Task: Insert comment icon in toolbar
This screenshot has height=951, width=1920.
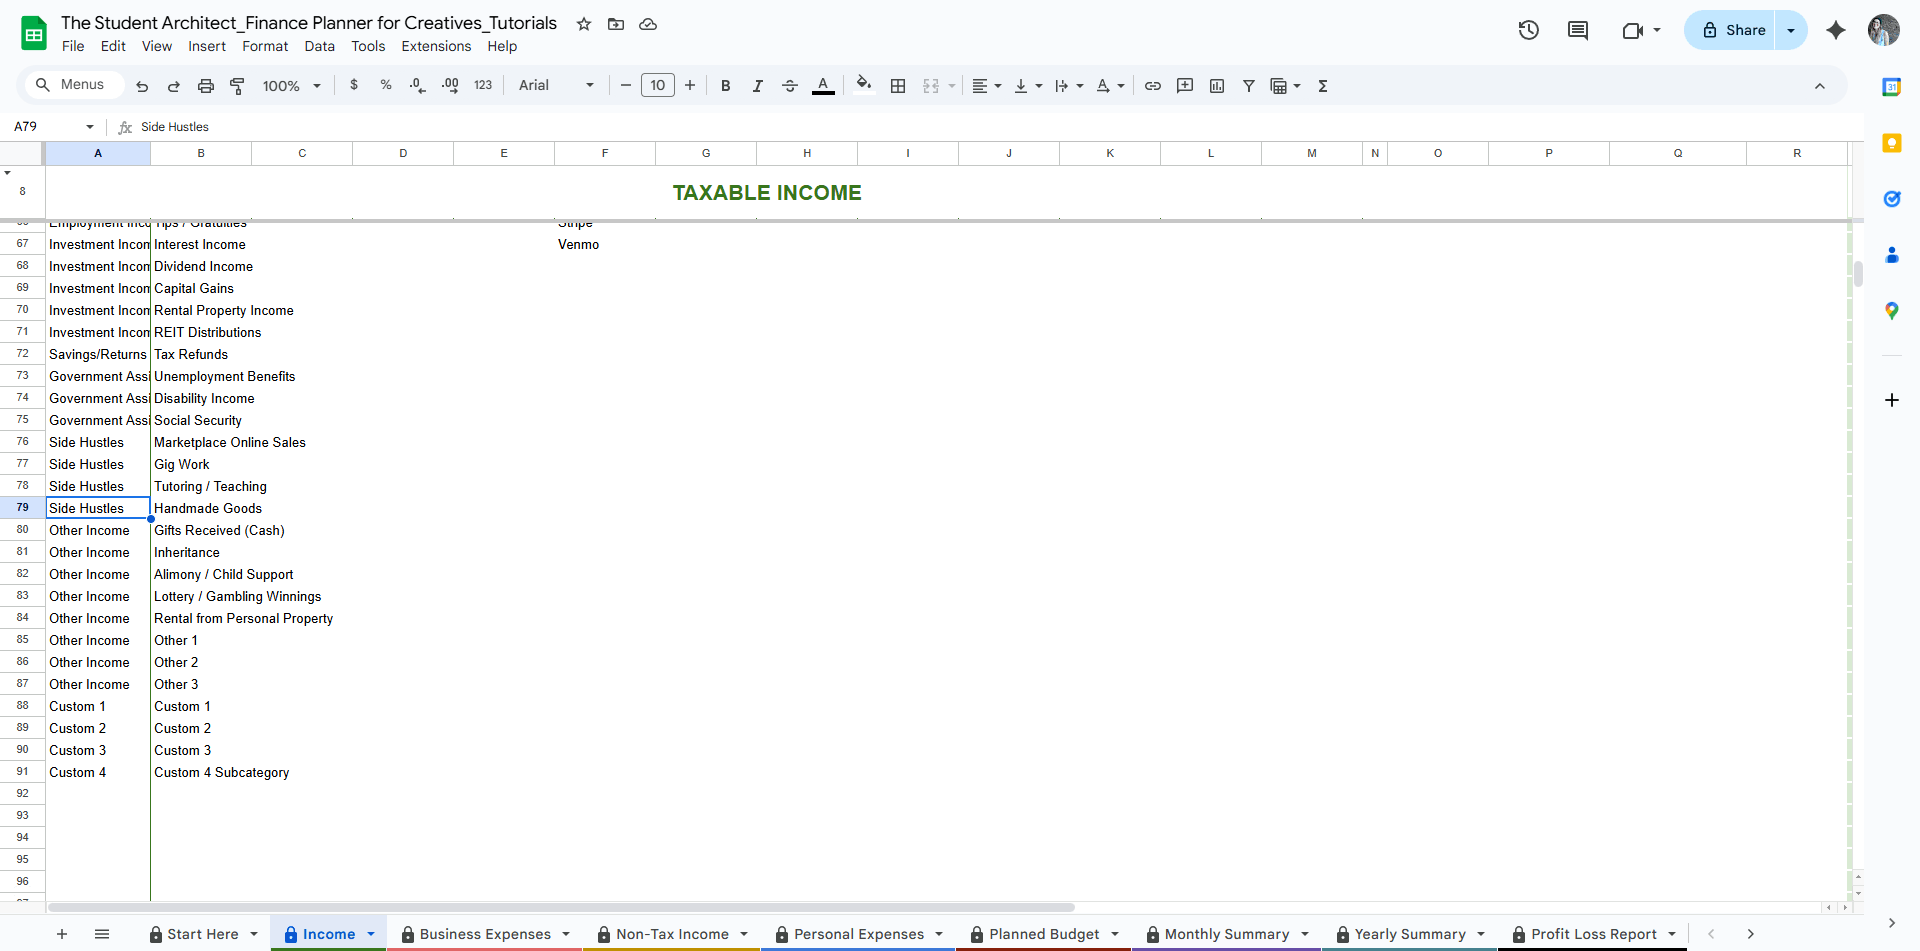Action: 1185,86
